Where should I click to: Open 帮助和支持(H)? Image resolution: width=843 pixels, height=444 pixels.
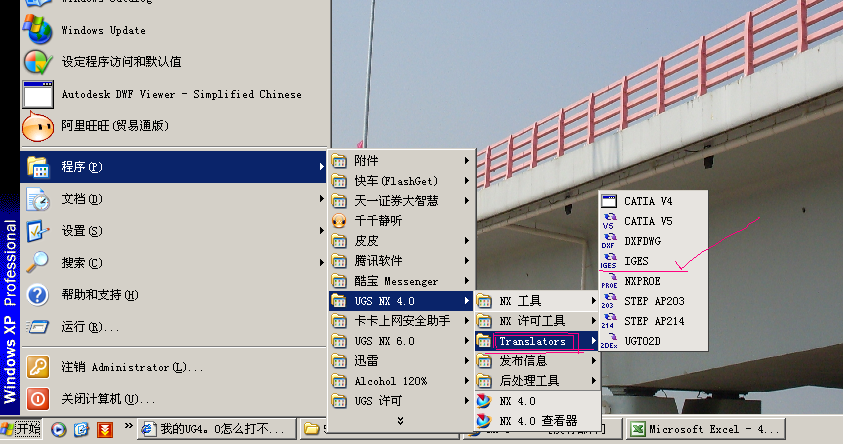[x=174, y=295]
